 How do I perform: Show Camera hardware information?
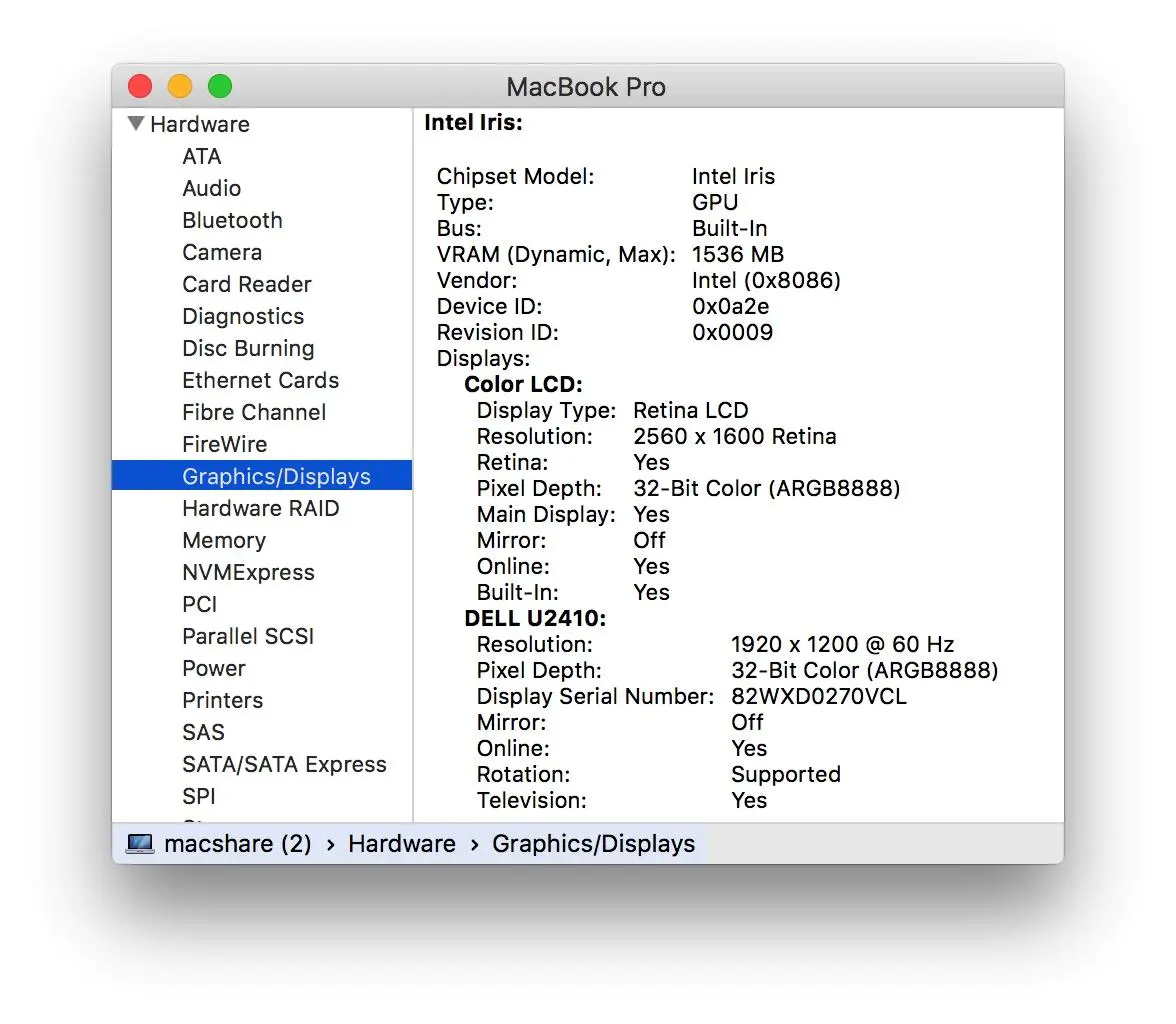point(222,252)
